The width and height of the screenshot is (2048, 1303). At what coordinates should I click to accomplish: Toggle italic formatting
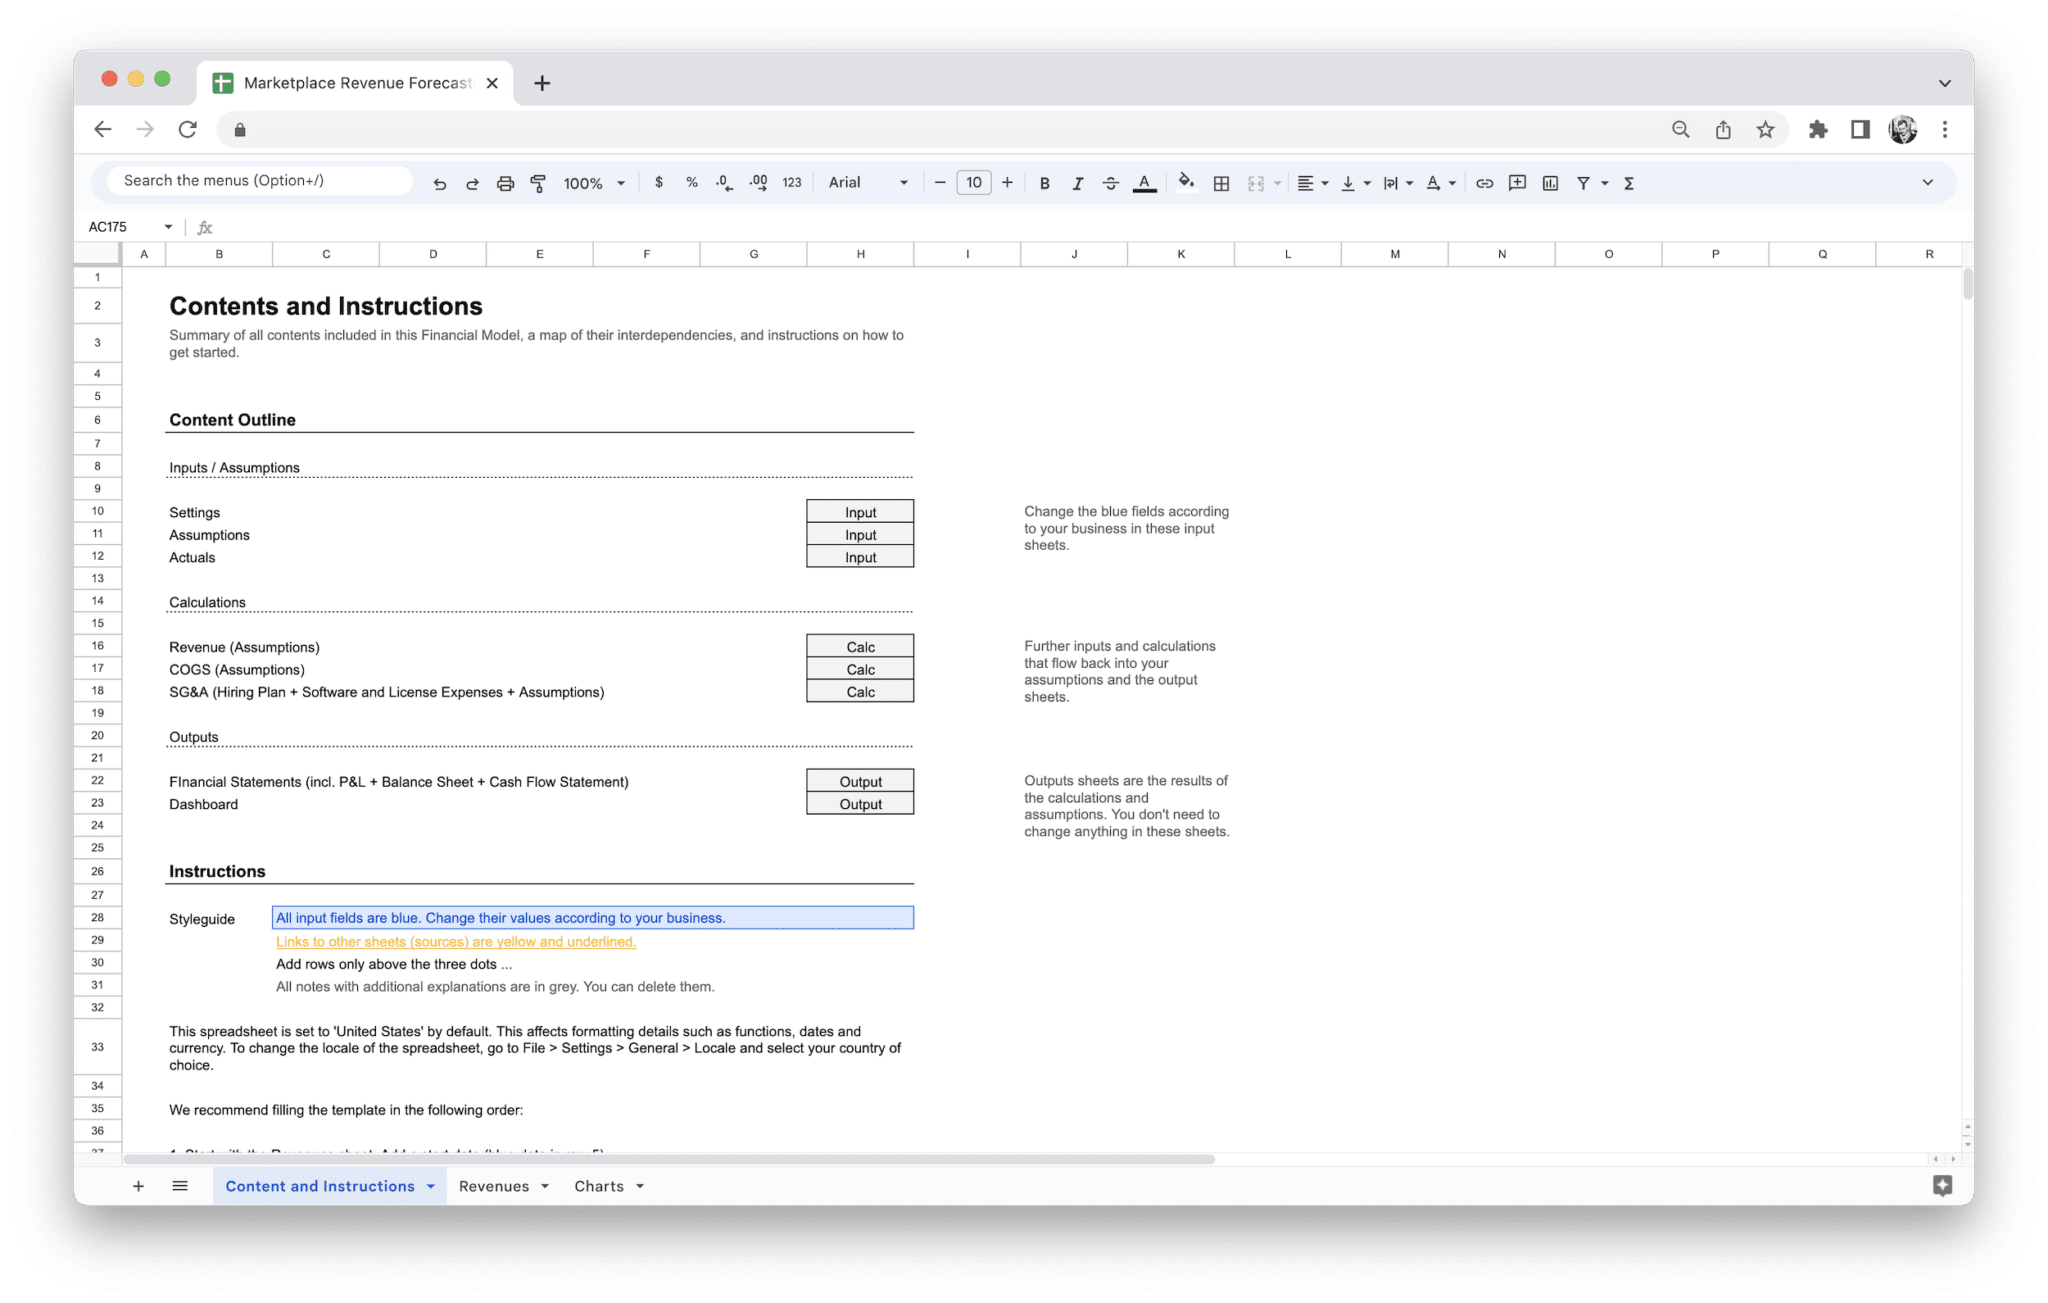(1078, 182)
